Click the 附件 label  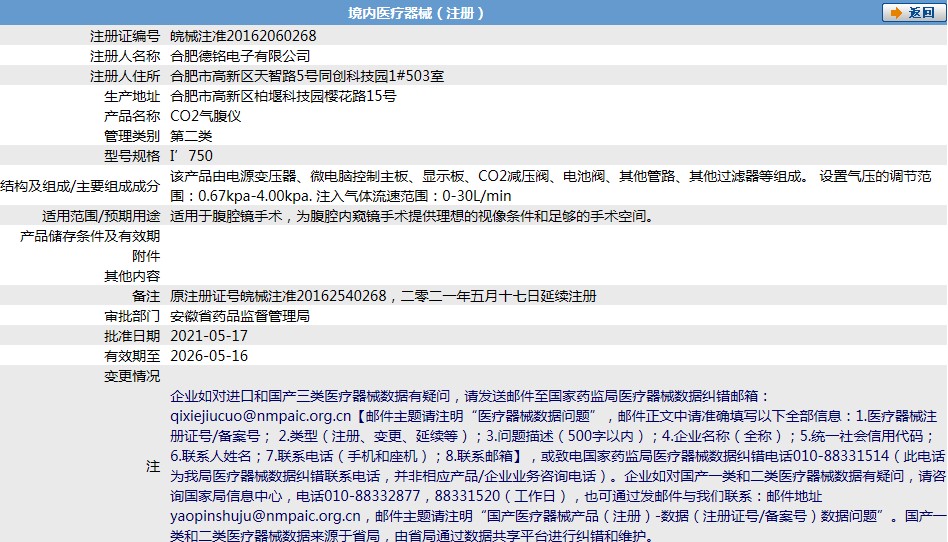click(146, 256)
